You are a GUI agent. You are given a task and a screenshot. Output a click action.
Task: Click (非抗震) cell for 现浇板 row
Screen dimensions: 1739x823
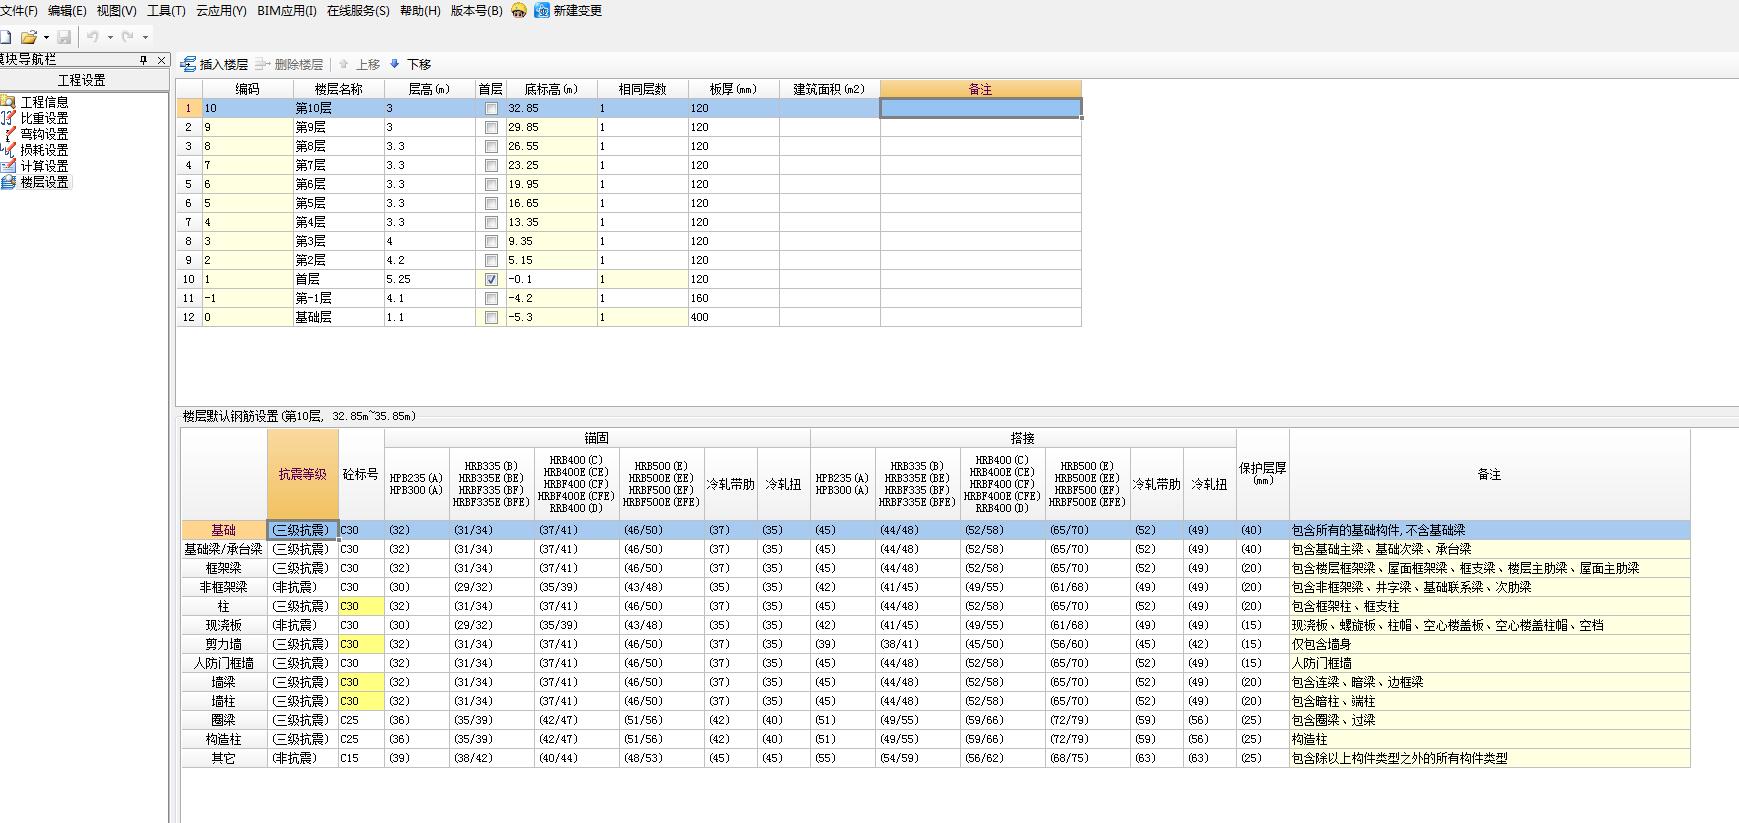click(x=303, y=625)
